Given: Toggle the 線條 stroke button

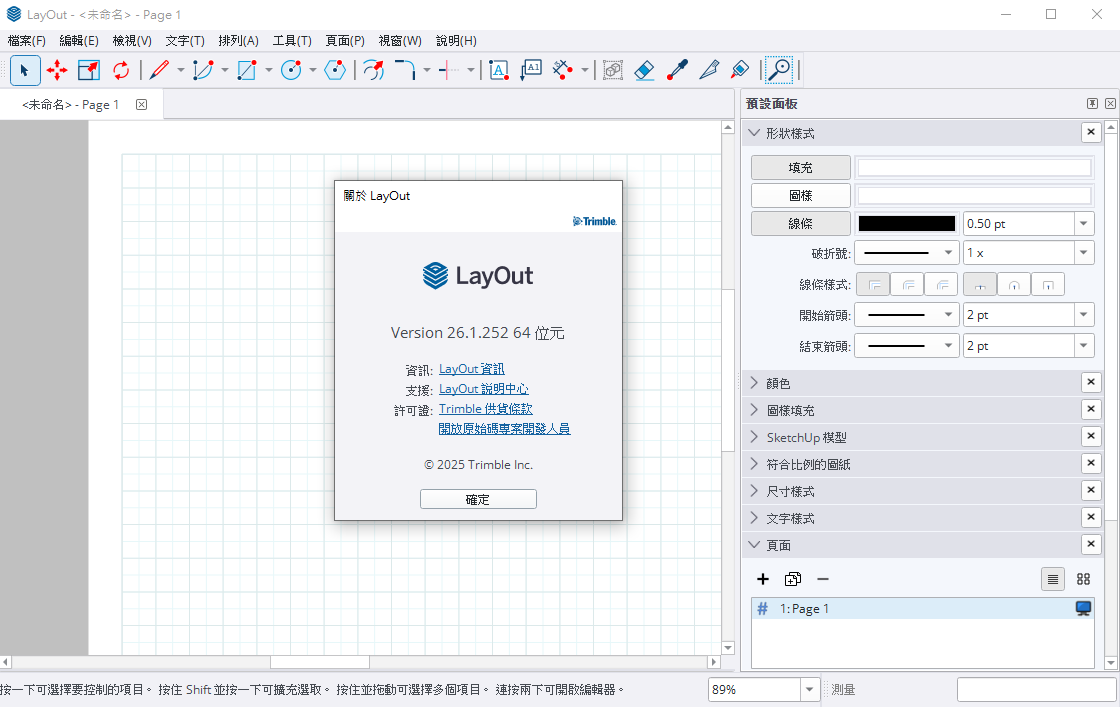Looking at the screenshot, I should point(801,224).
